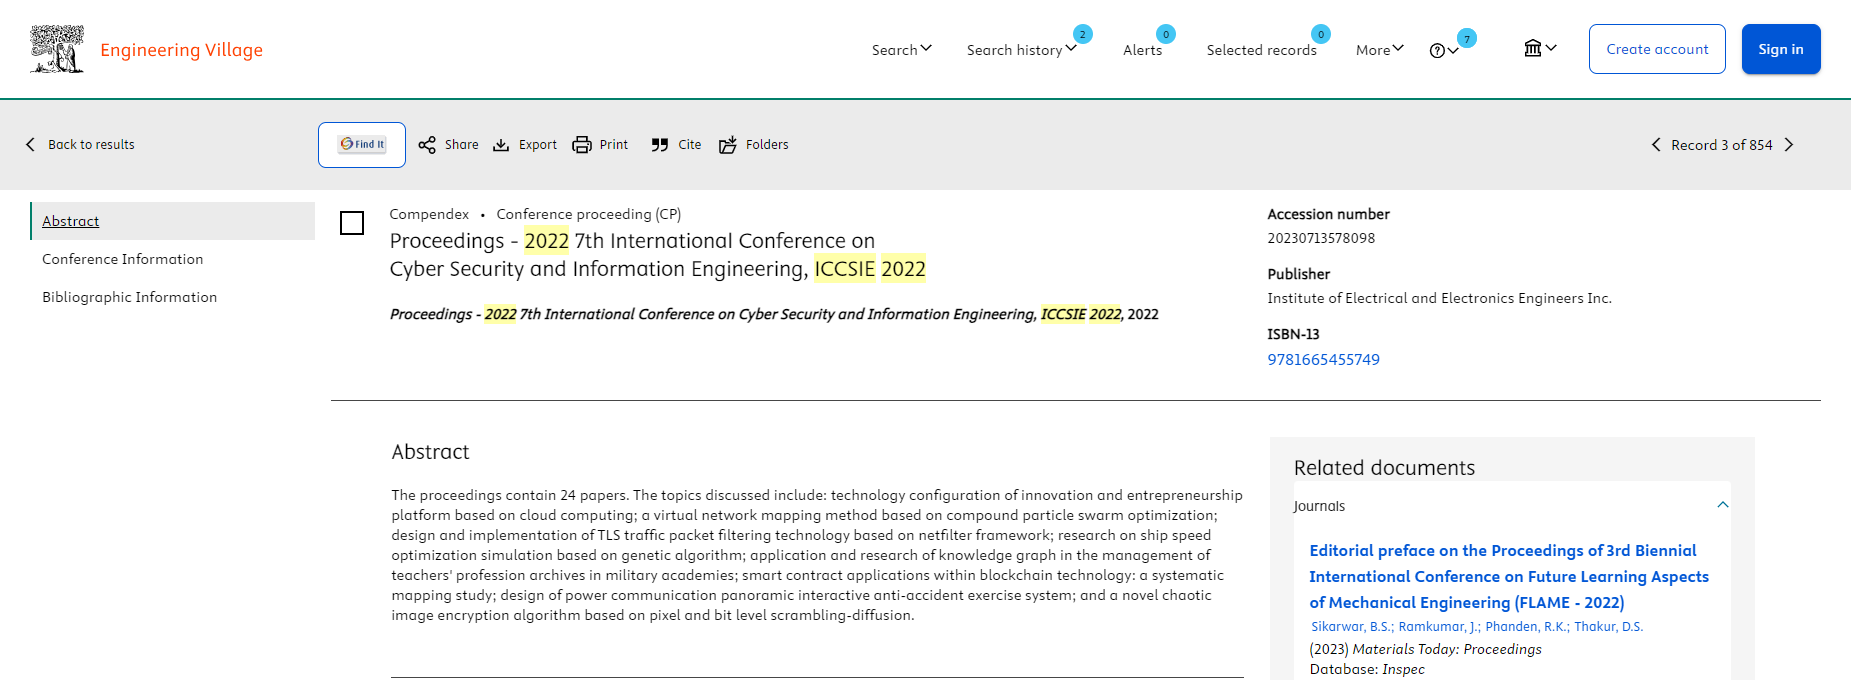
Task: Click the Compendex database label
Action: coord(429,214)
